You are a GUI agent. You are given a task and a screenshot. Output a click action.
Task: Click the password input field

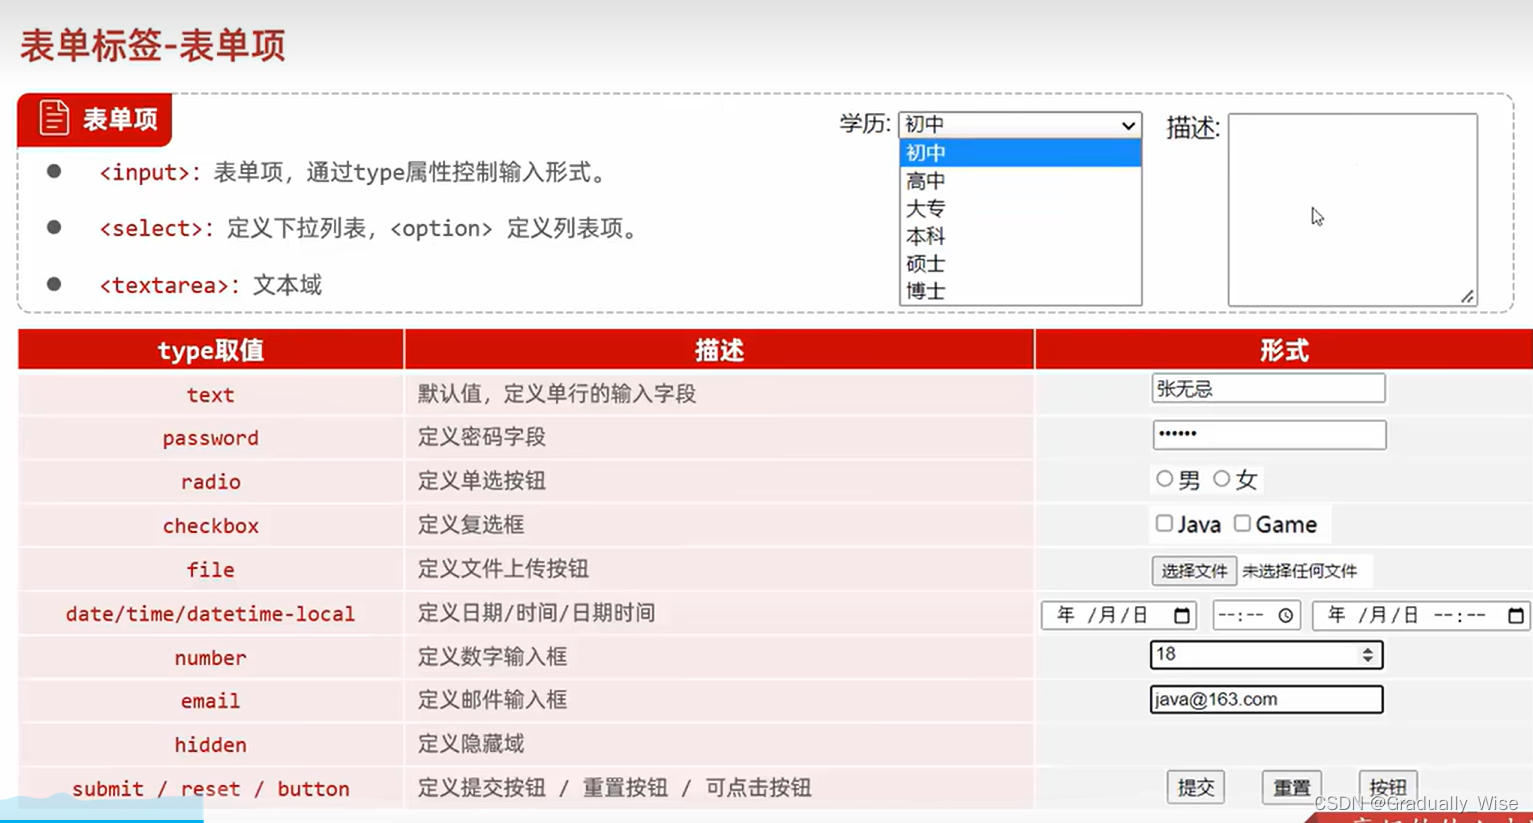coord(1269,434)
